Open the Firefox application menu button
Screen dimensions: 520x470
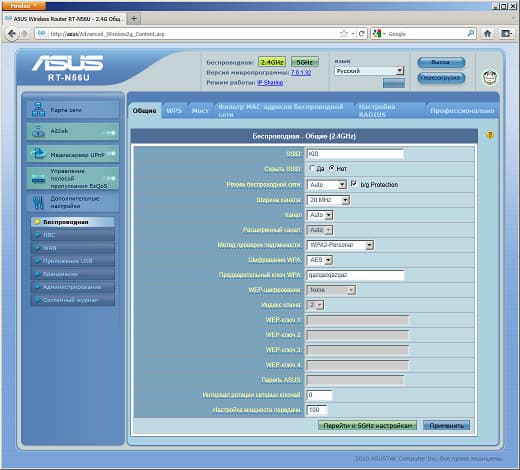[x=23, y=6]
